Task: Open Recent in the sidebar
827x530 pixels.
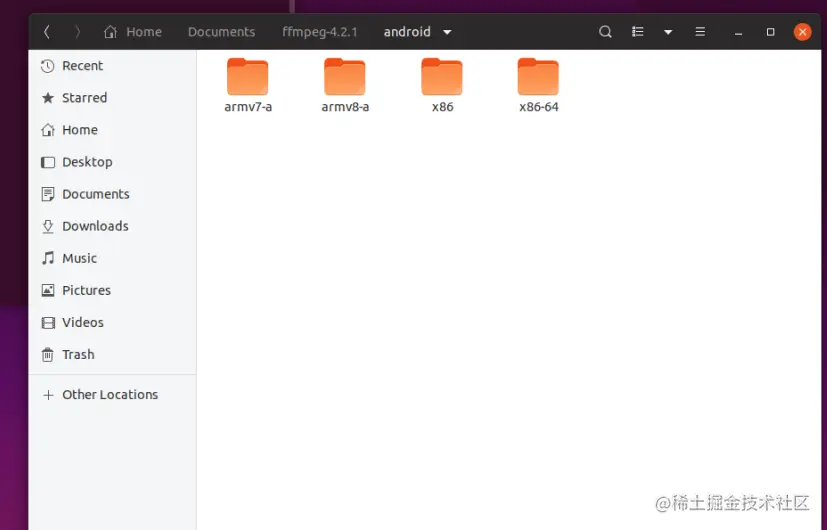Action: click(x=112, y=66)
